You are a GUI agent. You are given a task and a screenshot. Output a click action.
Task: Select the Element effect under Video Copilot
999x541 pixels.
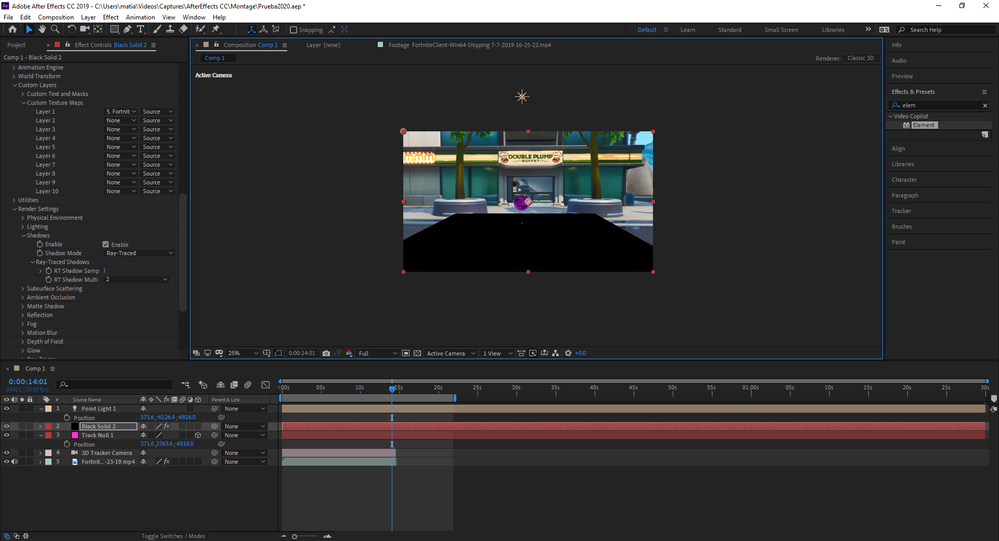click(x=923, y=125)
